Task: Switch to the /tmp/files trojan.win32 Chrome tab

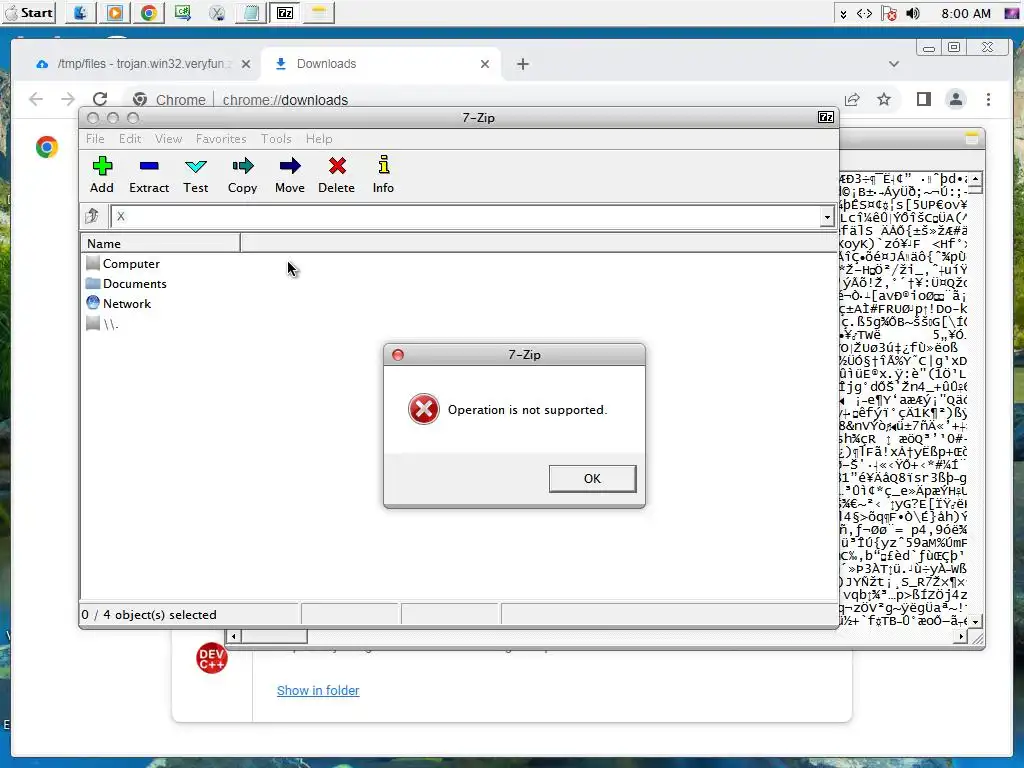Action: click(x=136, y=64)
